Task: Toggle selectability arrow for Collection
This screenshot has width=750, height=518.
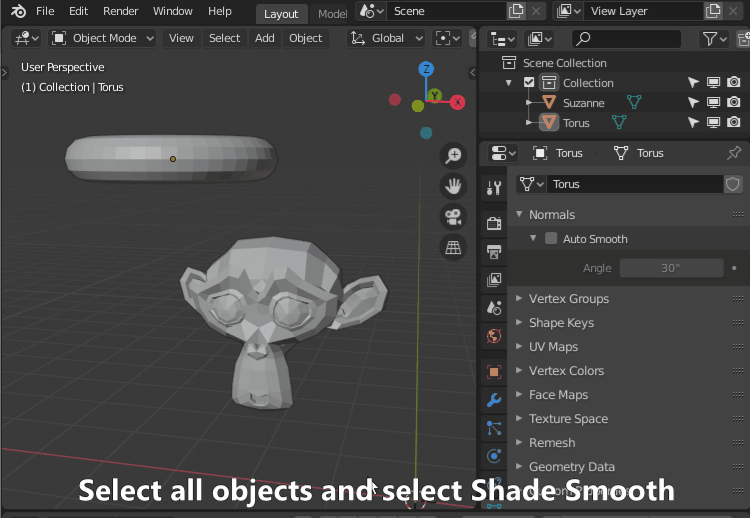Action: click(693, 83)
